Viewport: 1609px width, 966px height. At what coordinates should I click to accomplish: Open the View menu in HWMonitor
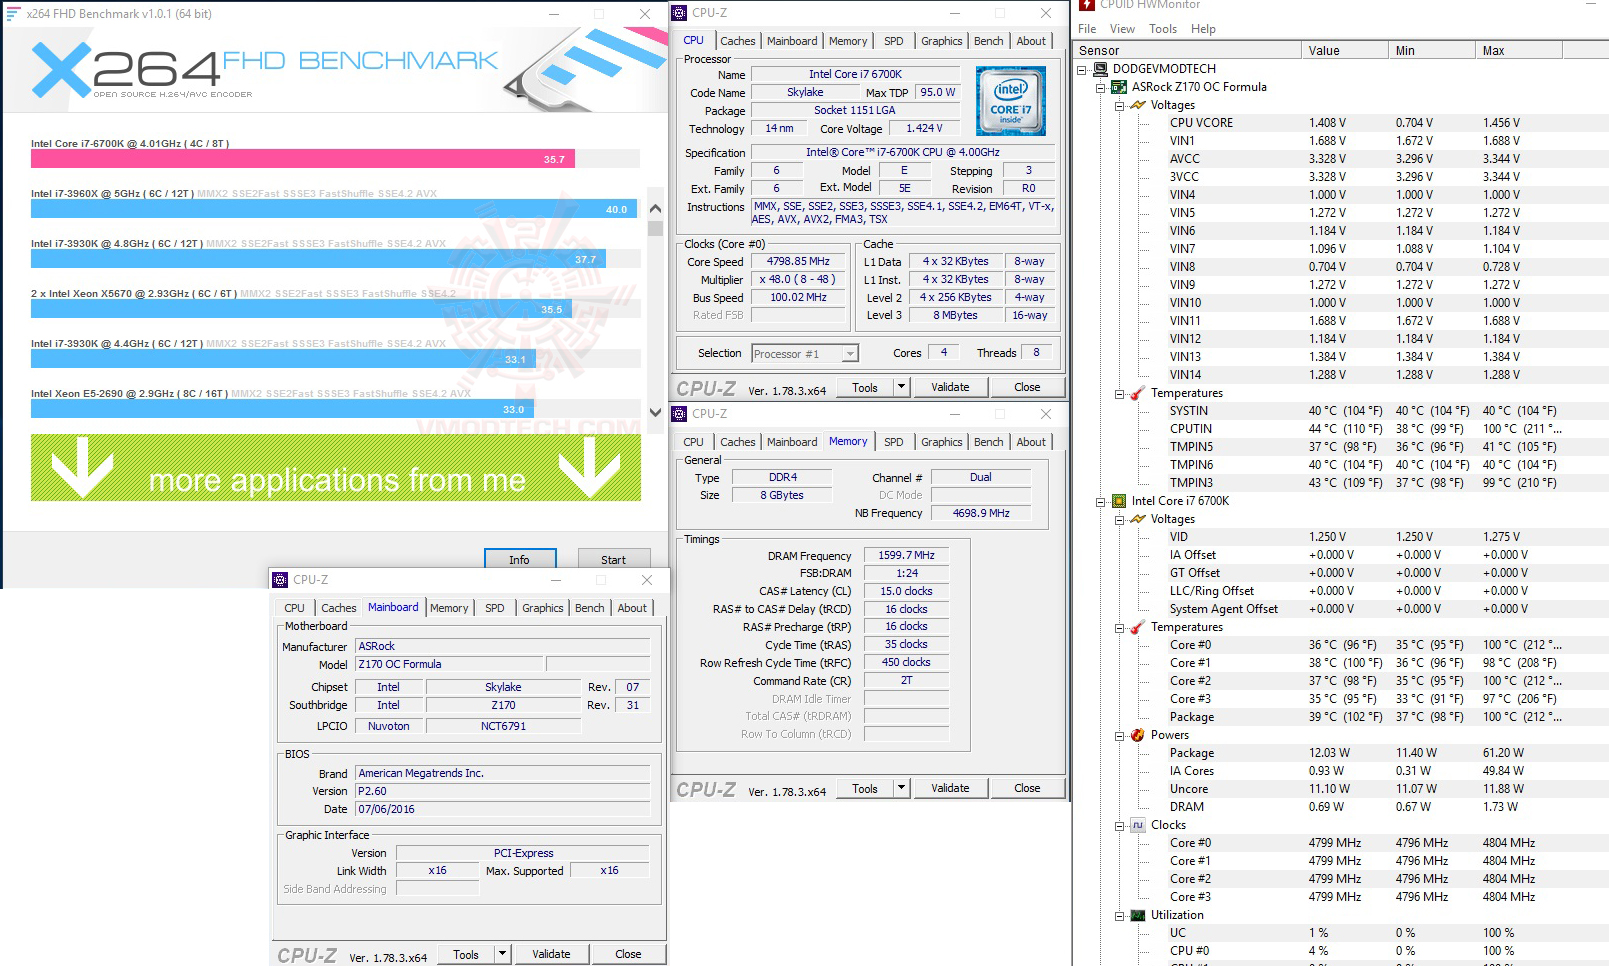coord(1122,29)
